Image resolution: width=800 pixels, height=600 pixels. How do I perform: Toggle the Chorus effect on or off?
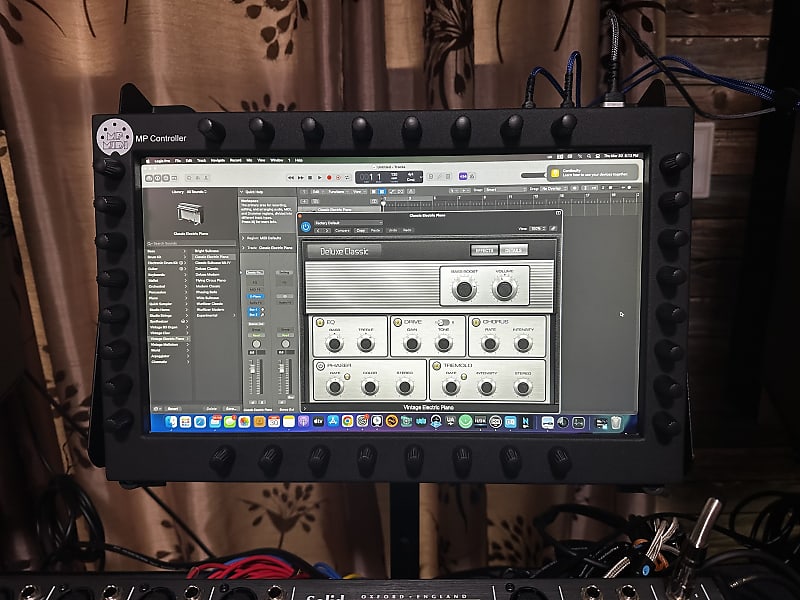[x=475, y=321]
